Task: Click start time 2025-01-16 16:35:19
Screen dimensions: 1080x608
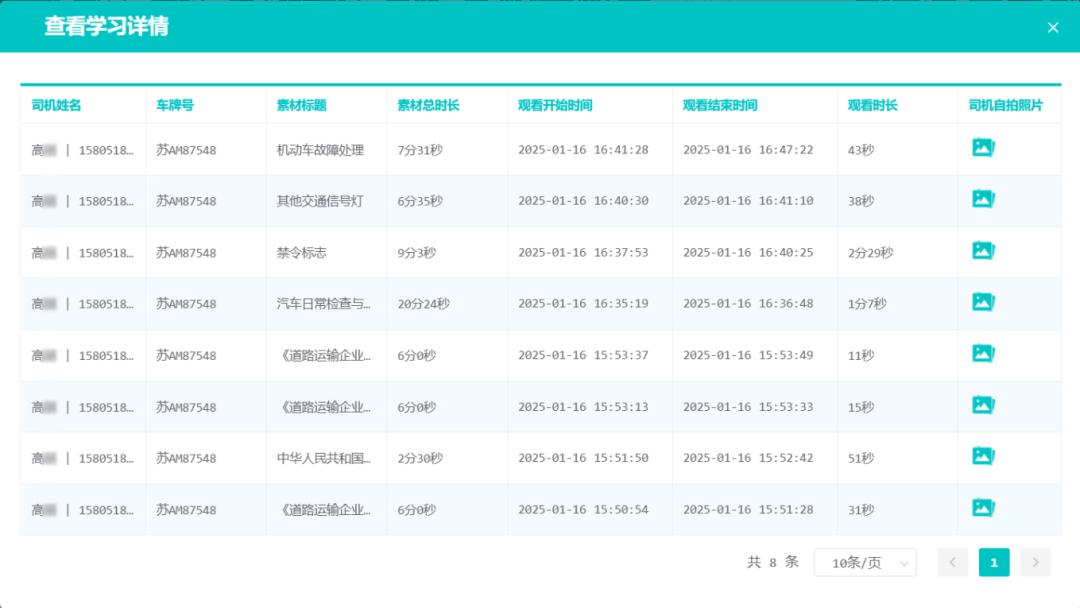Action: (583, 303)
